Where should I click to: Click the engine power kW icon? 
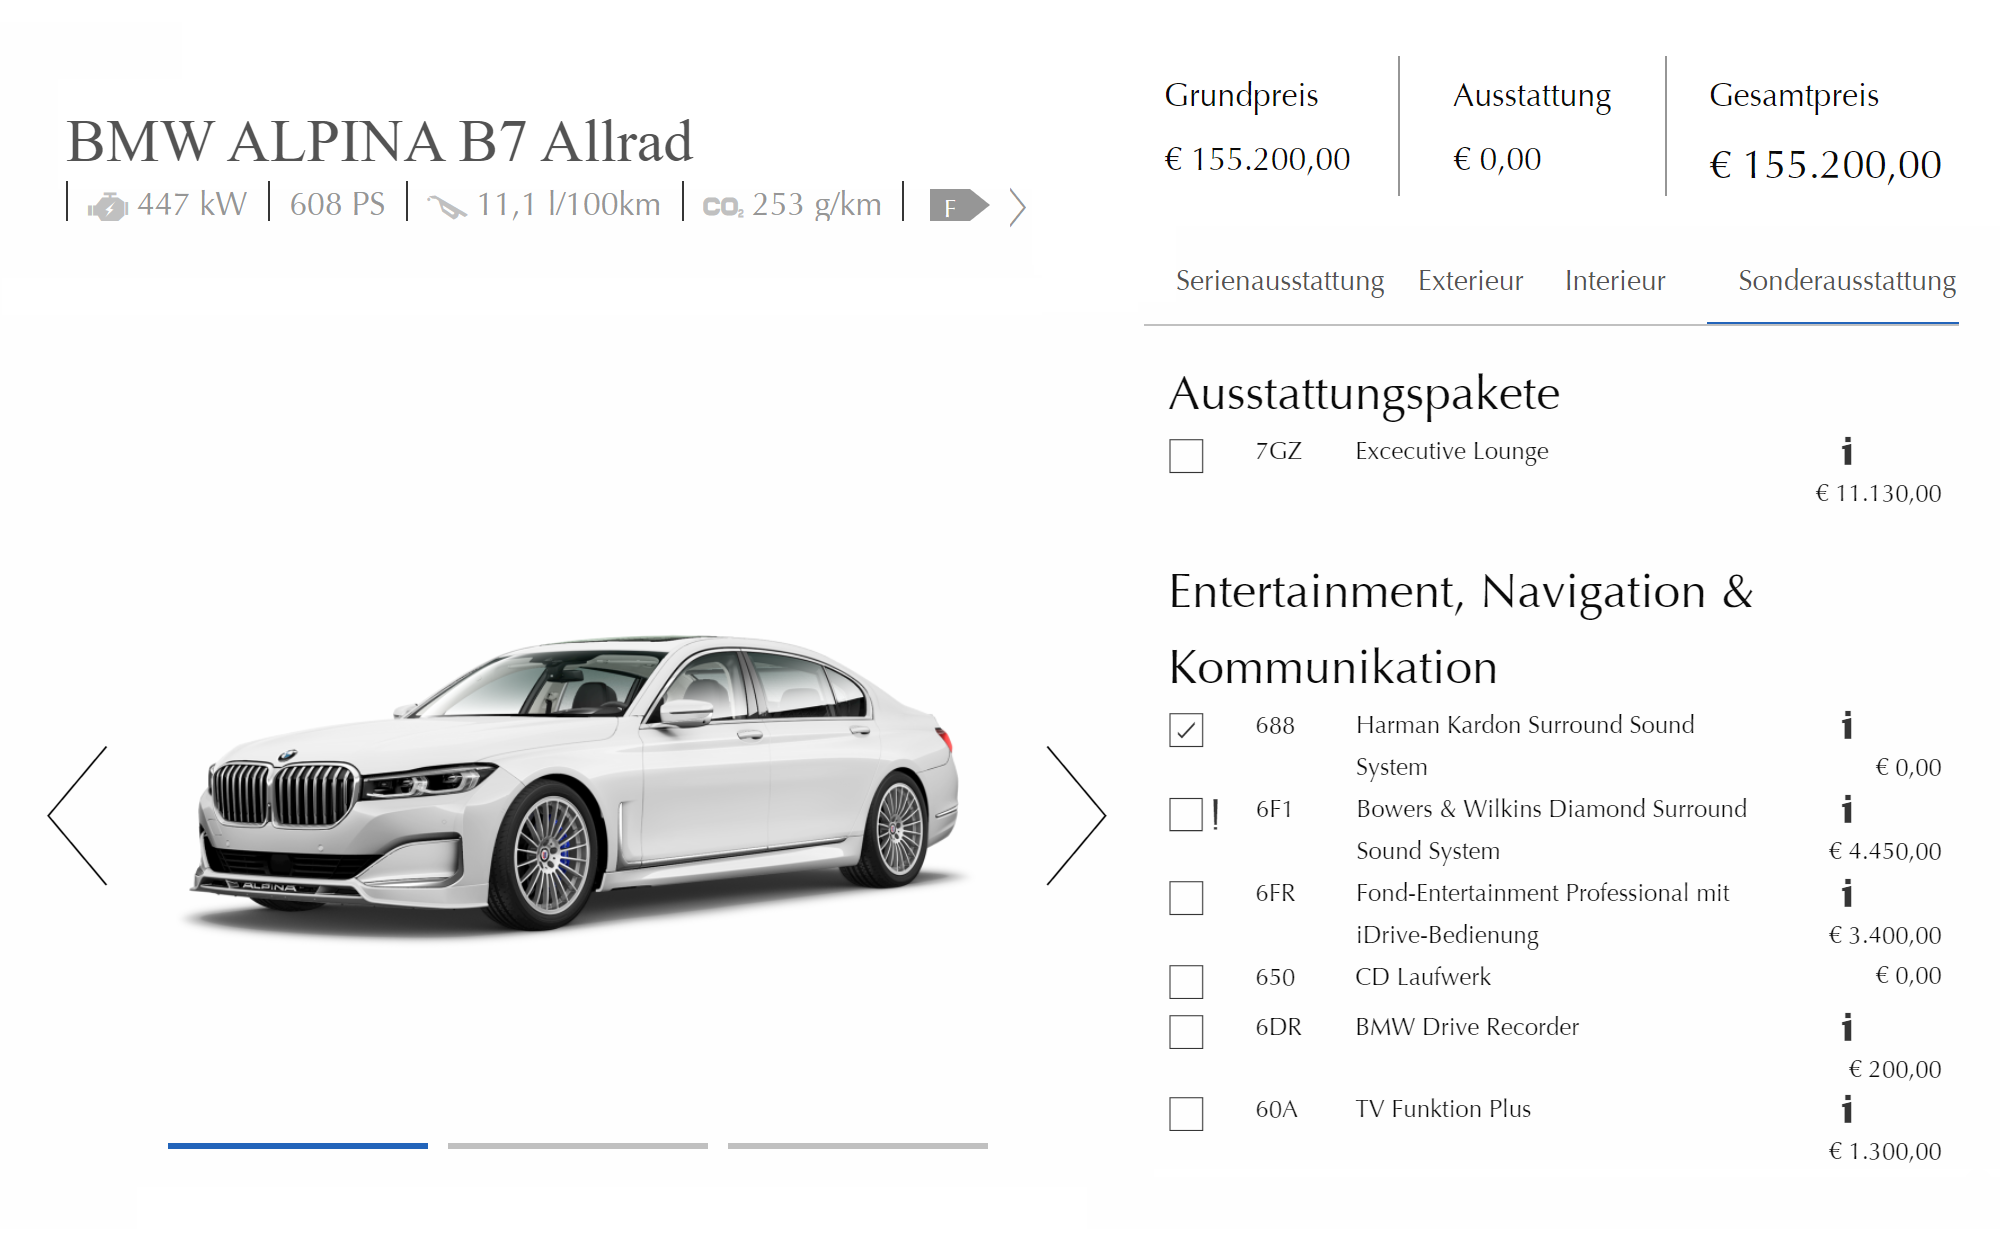tap(107, 206)
